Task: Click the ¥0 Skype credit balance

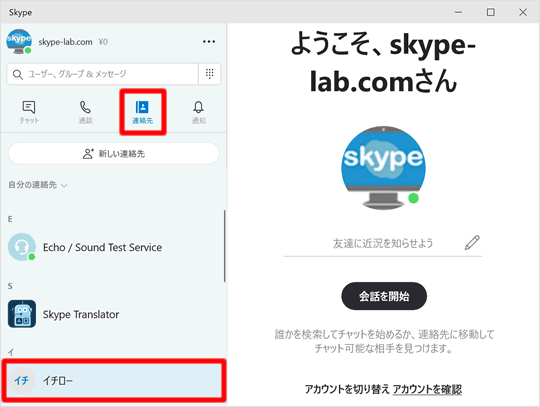Action: (103, 42)
